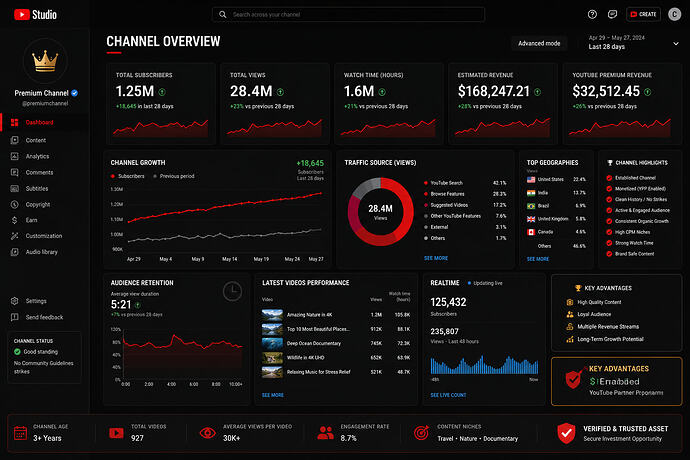Viewport: 690px width, 460px height.
Task: Click the High Quality Content icon
Action: [x=570, y=302]
